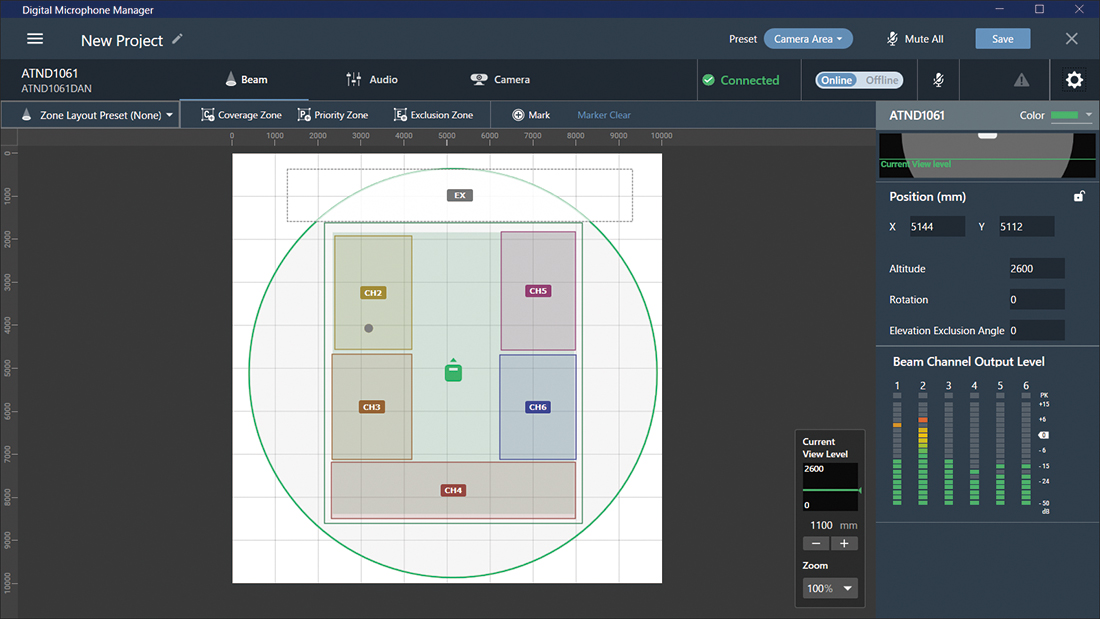Open the settings gear

pyautogui.click(x=1074, y=80)
